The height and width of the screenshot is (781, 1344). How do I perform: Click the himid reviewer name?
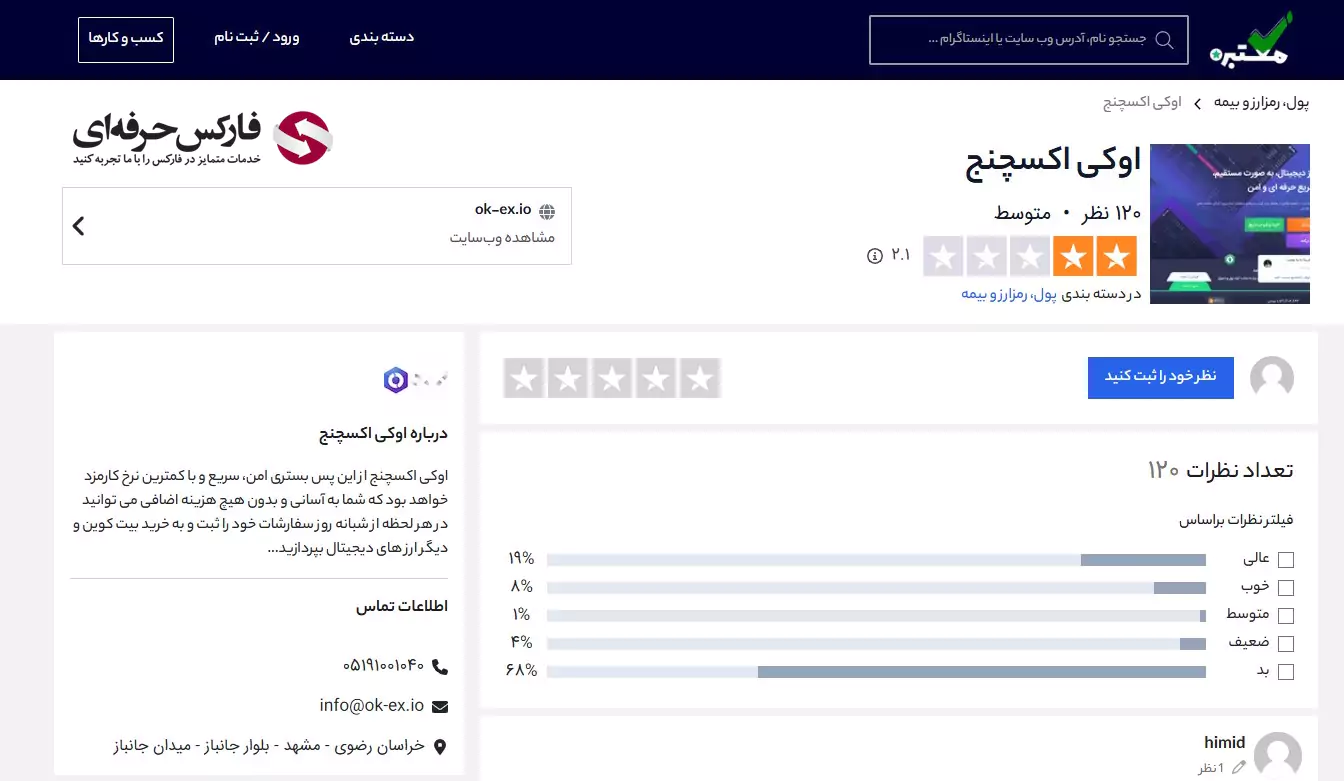point(1224,743)
